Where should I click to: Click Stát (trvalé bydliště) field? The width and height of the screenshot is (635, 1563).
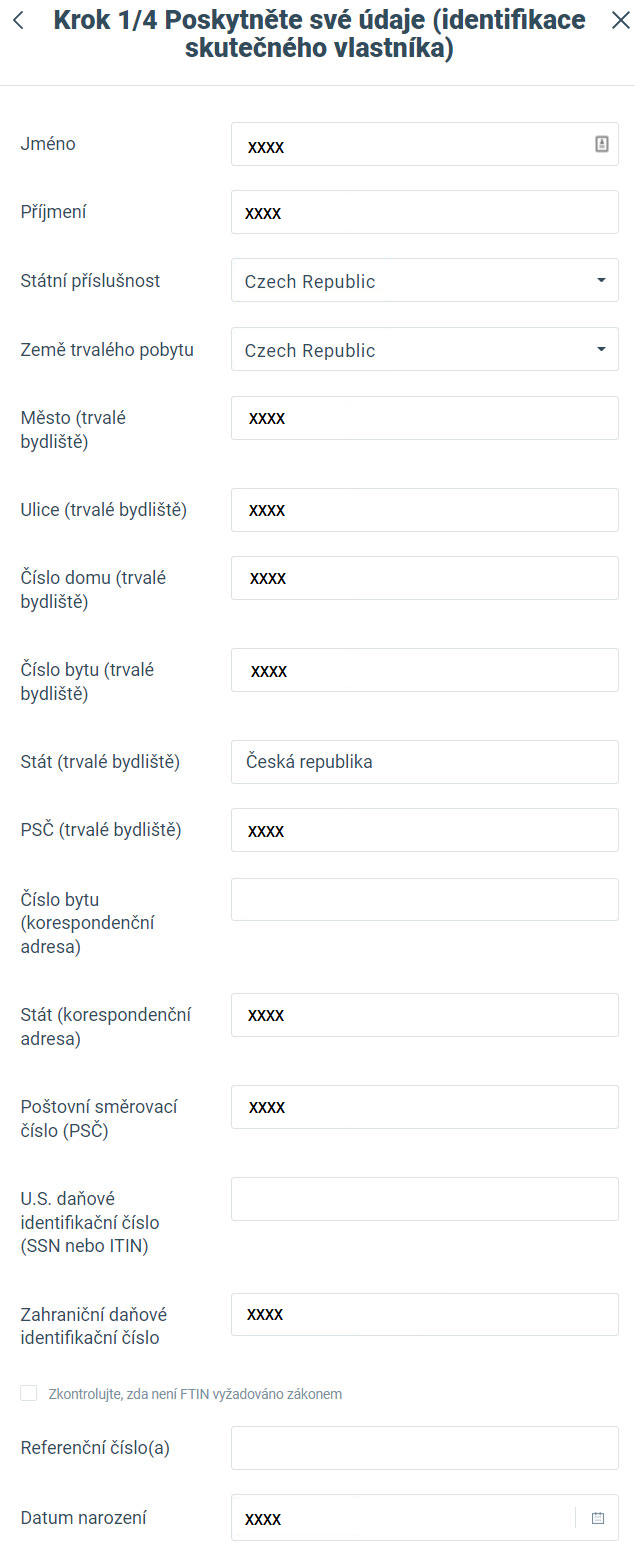pyautogui.click(x=424, y=762)
